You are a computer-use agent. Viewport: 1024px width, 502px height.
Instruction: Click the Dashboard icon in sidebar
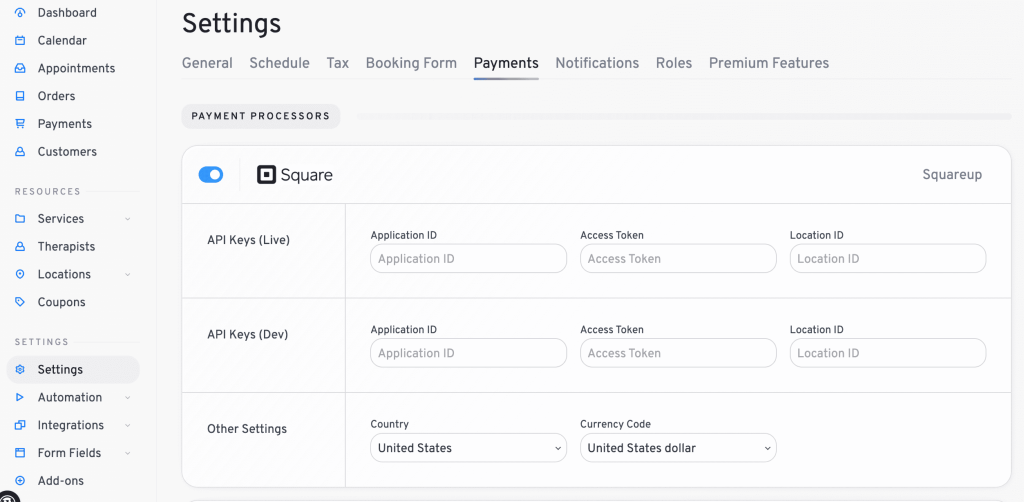pos(20,13)
